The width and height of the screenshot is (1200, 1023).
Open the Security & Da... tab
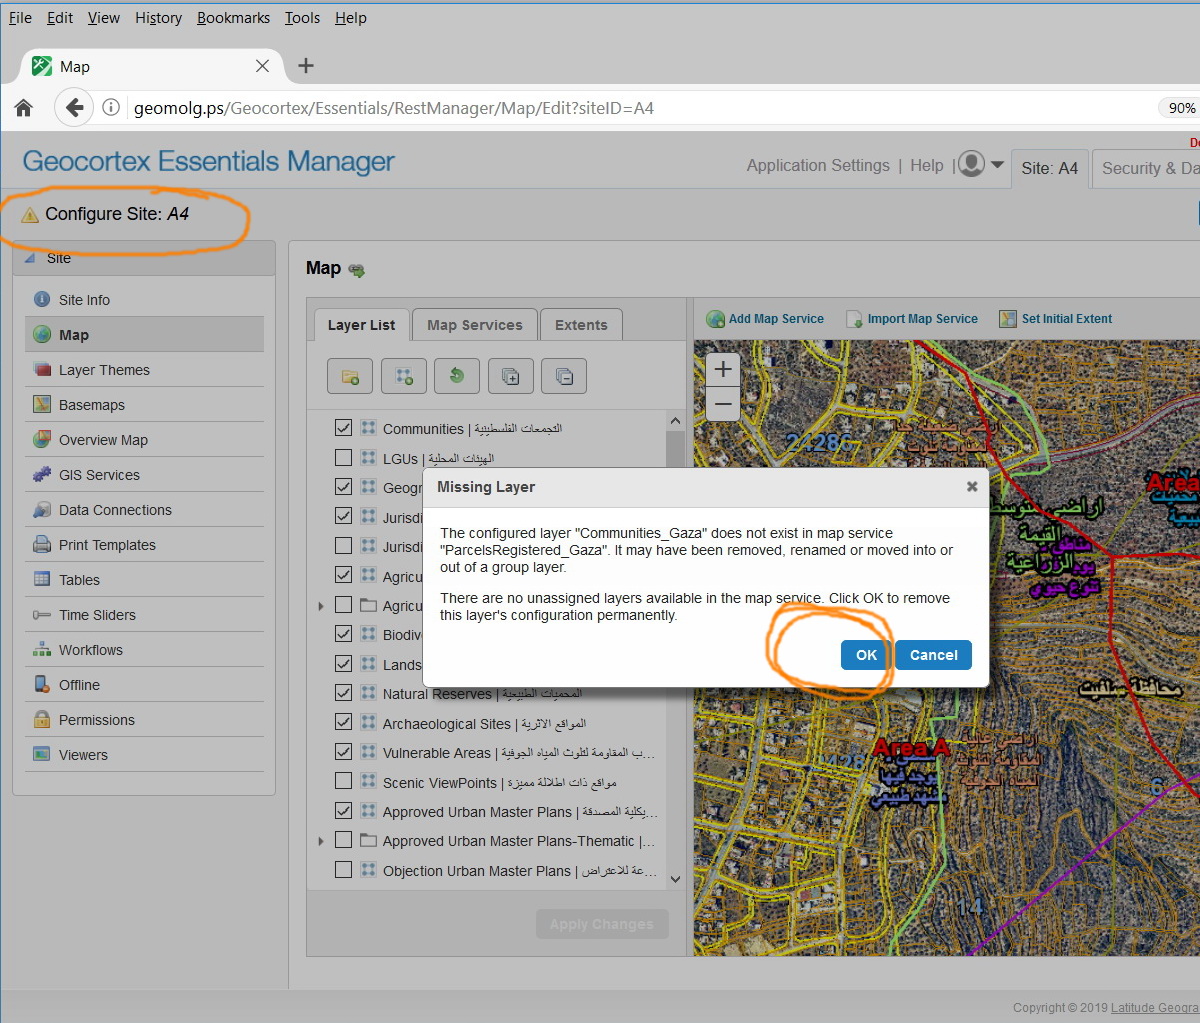pos(1148,168)
